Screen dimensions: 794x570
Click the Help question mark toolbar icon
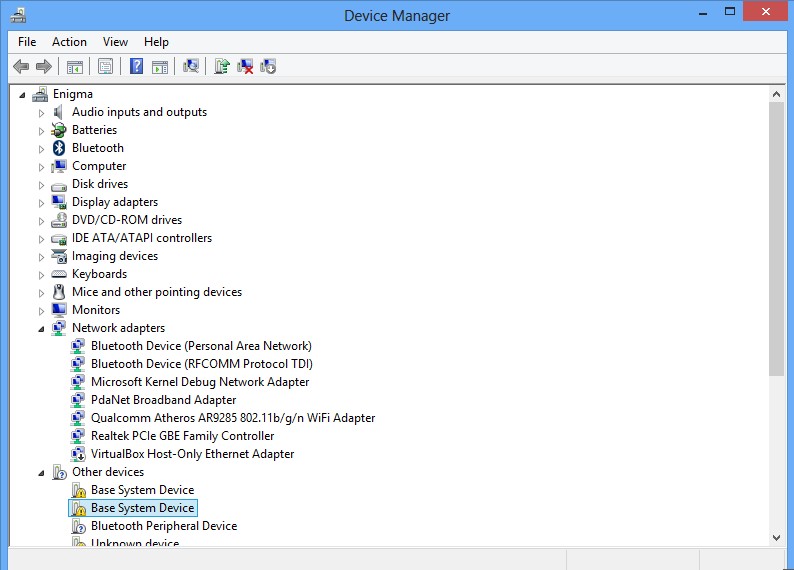click(x=136, y=67)
